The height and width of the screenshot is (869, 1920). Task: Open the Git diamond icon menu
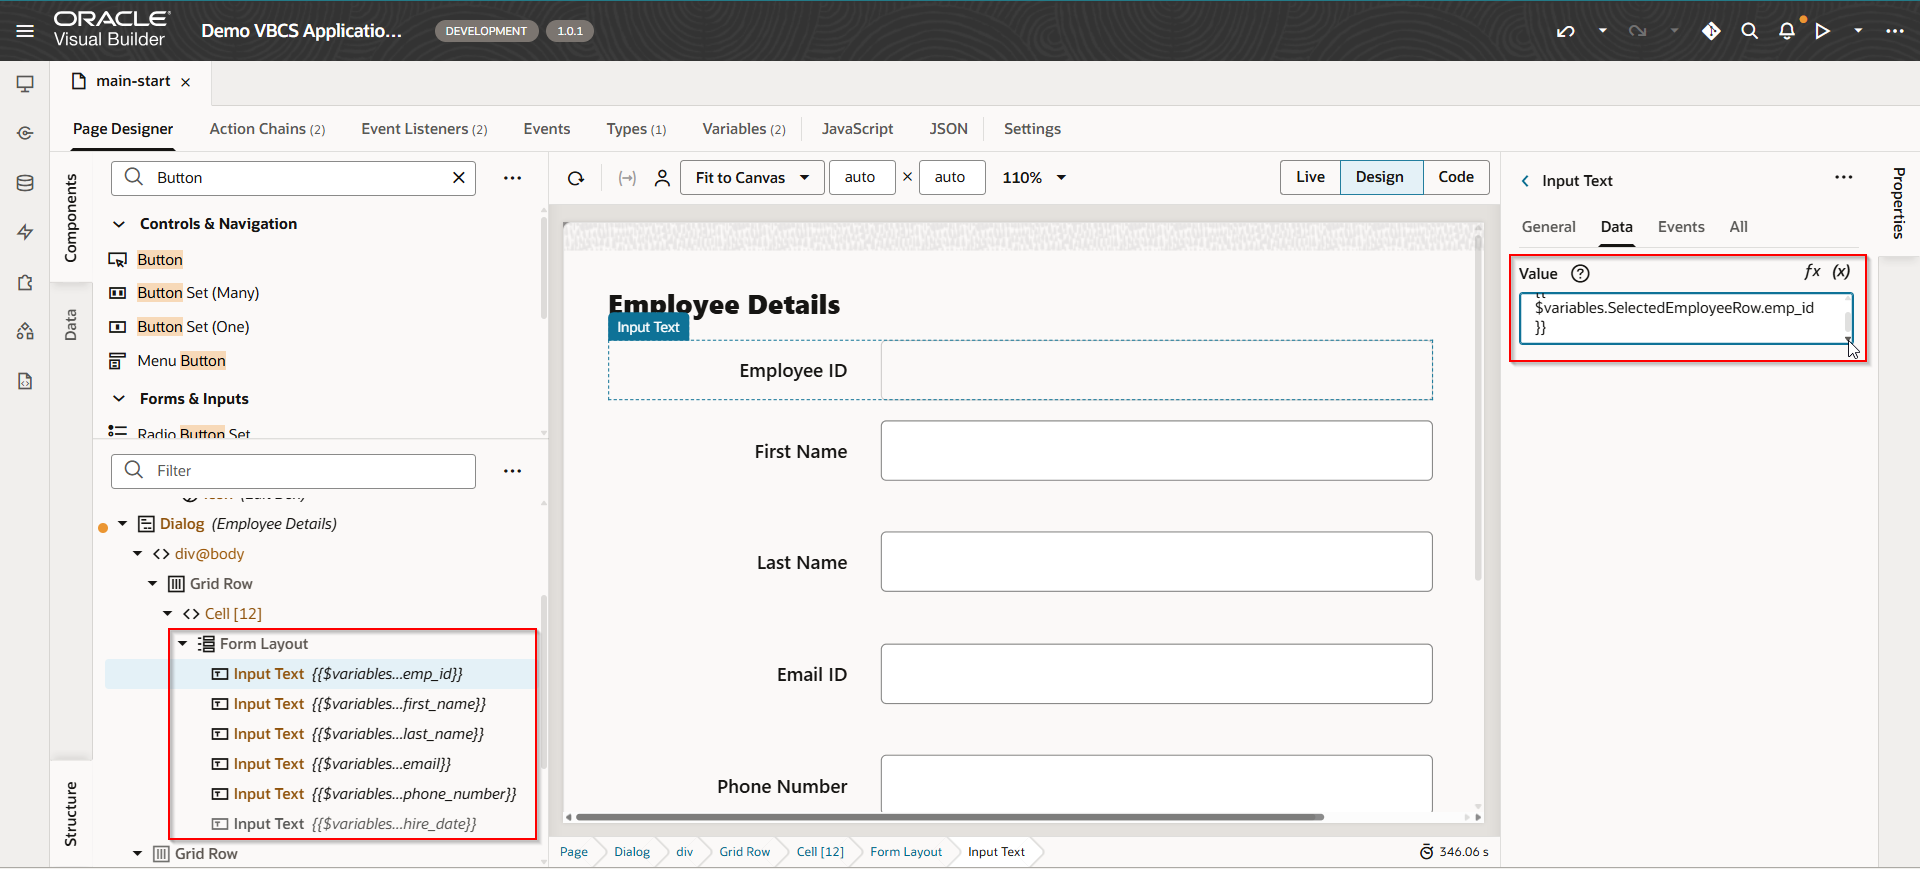1711,31
